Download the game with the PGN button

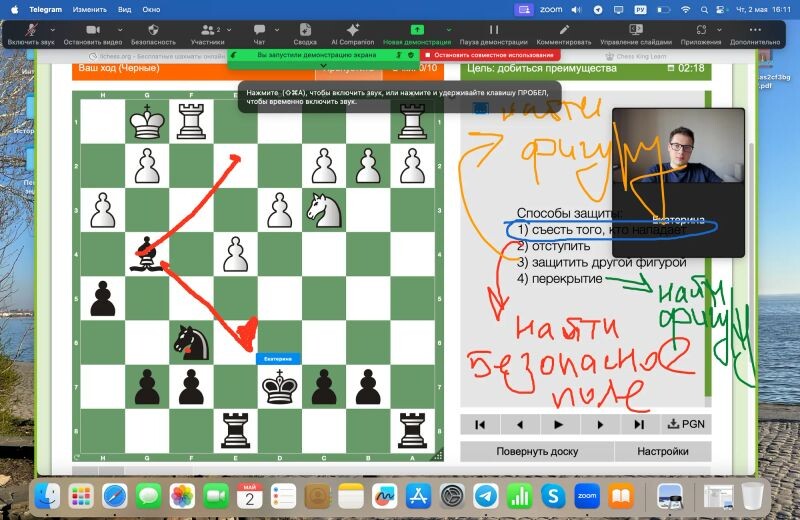[x=686, y=424]
